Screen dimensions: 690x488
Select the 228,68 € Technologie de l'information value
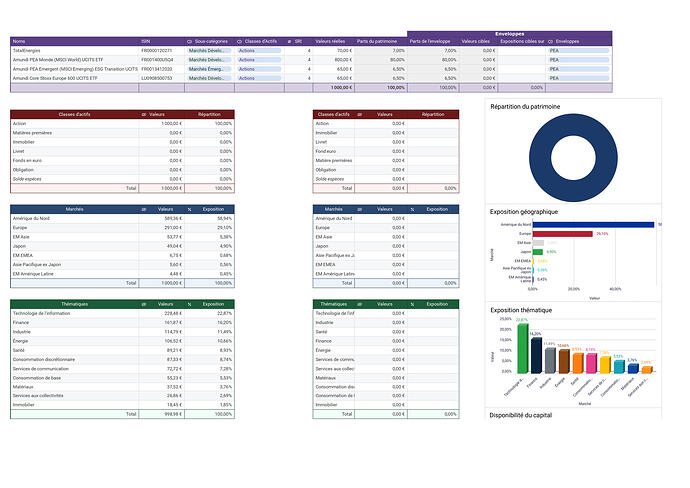tap(161, 313)
